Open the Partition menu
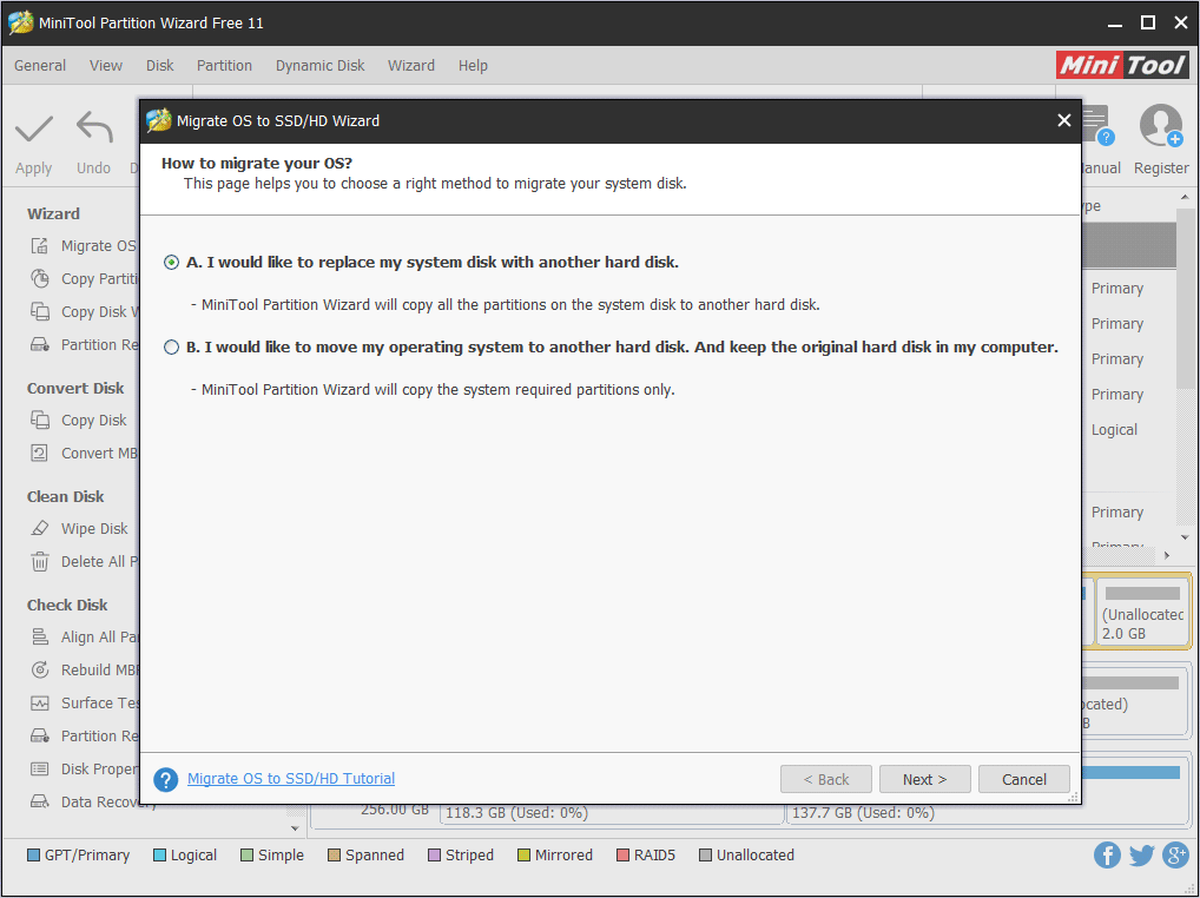The image size is (1200, 898). [x=224, y=66]
